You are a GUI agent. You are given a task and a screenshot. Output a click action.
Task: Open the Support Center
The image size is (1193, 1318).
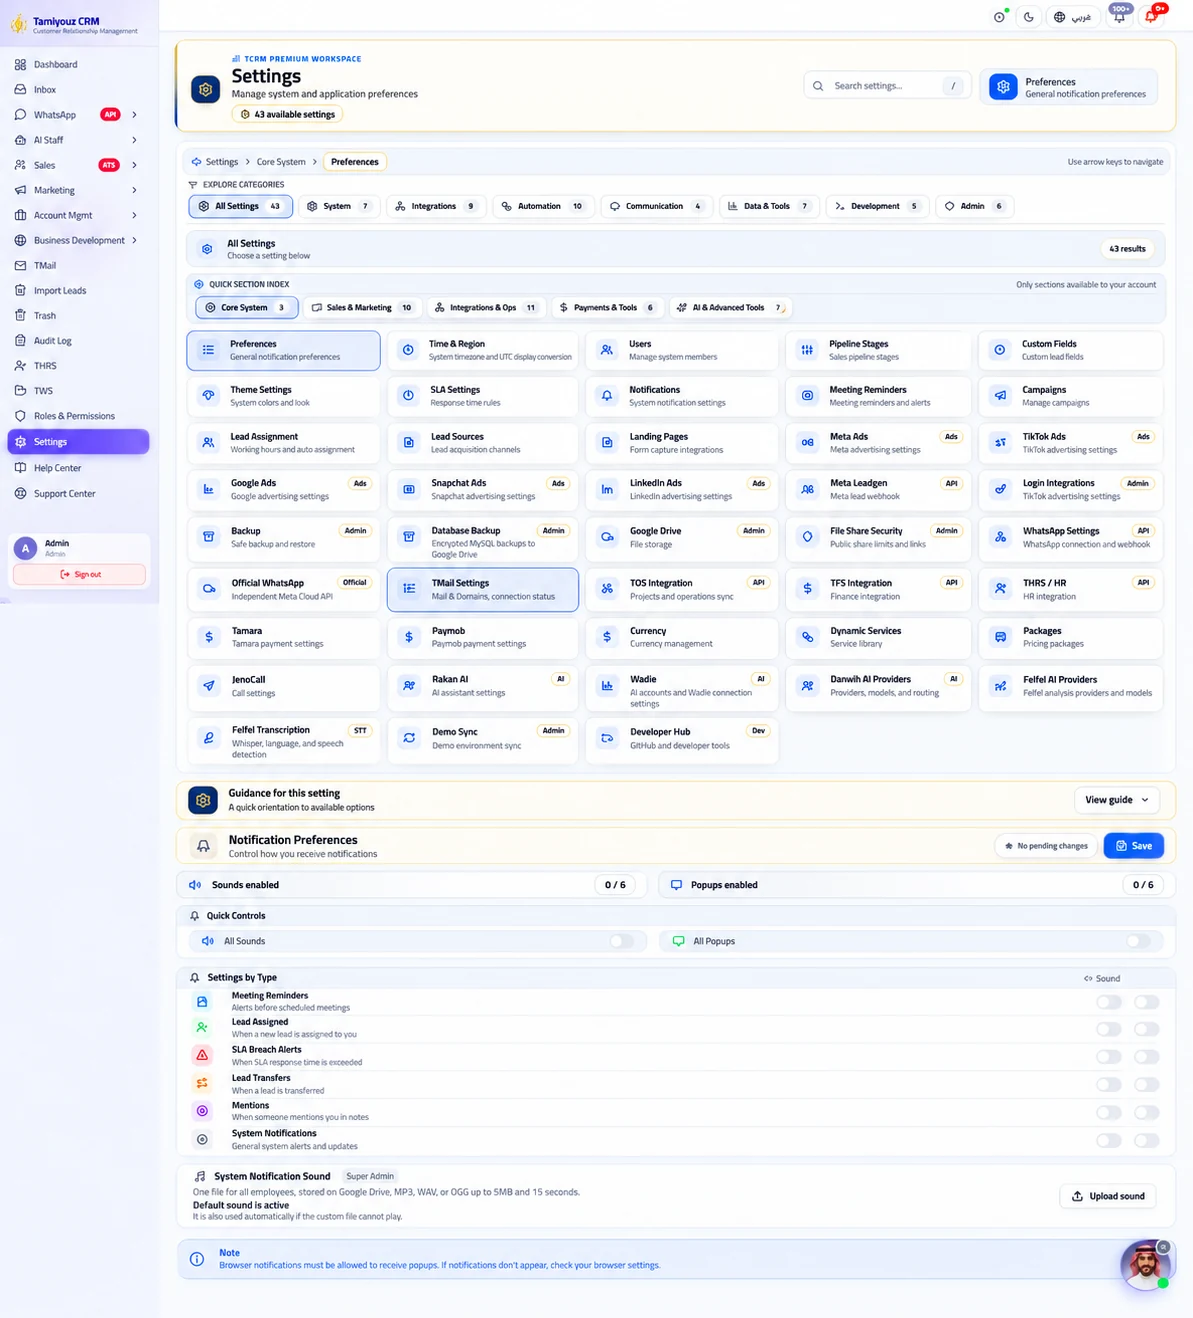pos(64,493)
